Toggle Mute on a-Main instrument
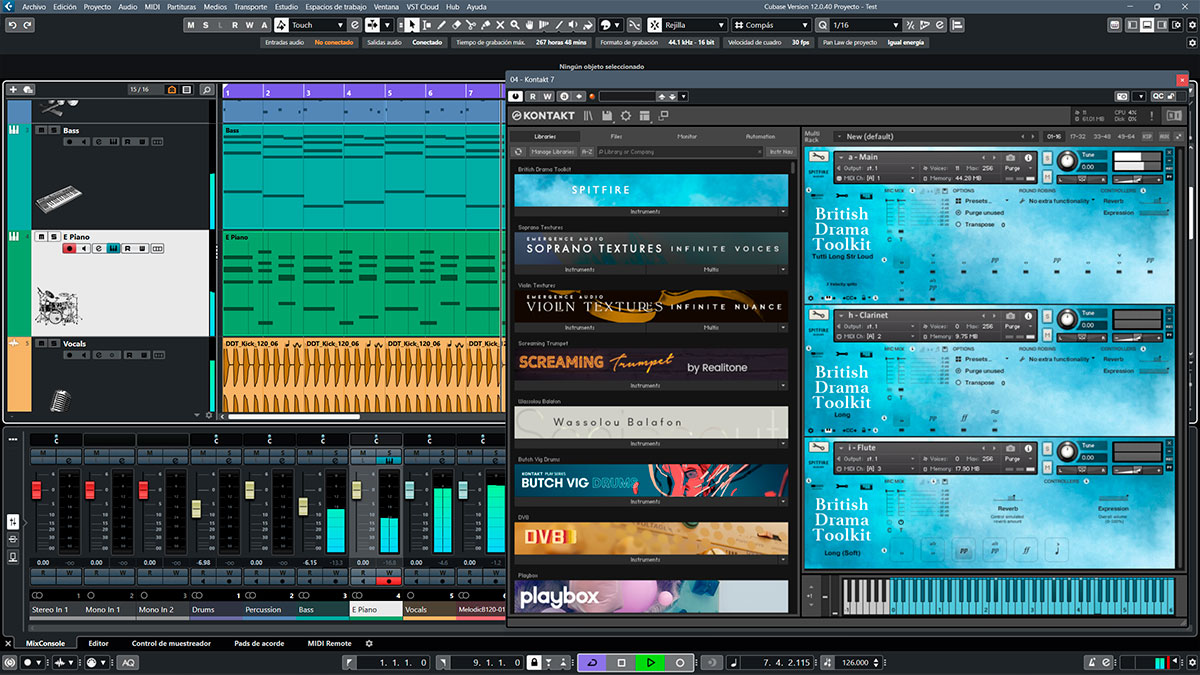 coord(1047,178)
